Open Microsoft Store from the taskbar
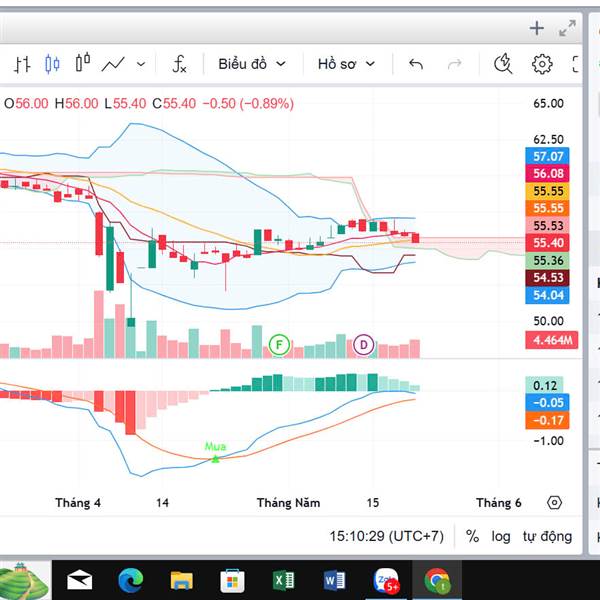 (232, 580)
